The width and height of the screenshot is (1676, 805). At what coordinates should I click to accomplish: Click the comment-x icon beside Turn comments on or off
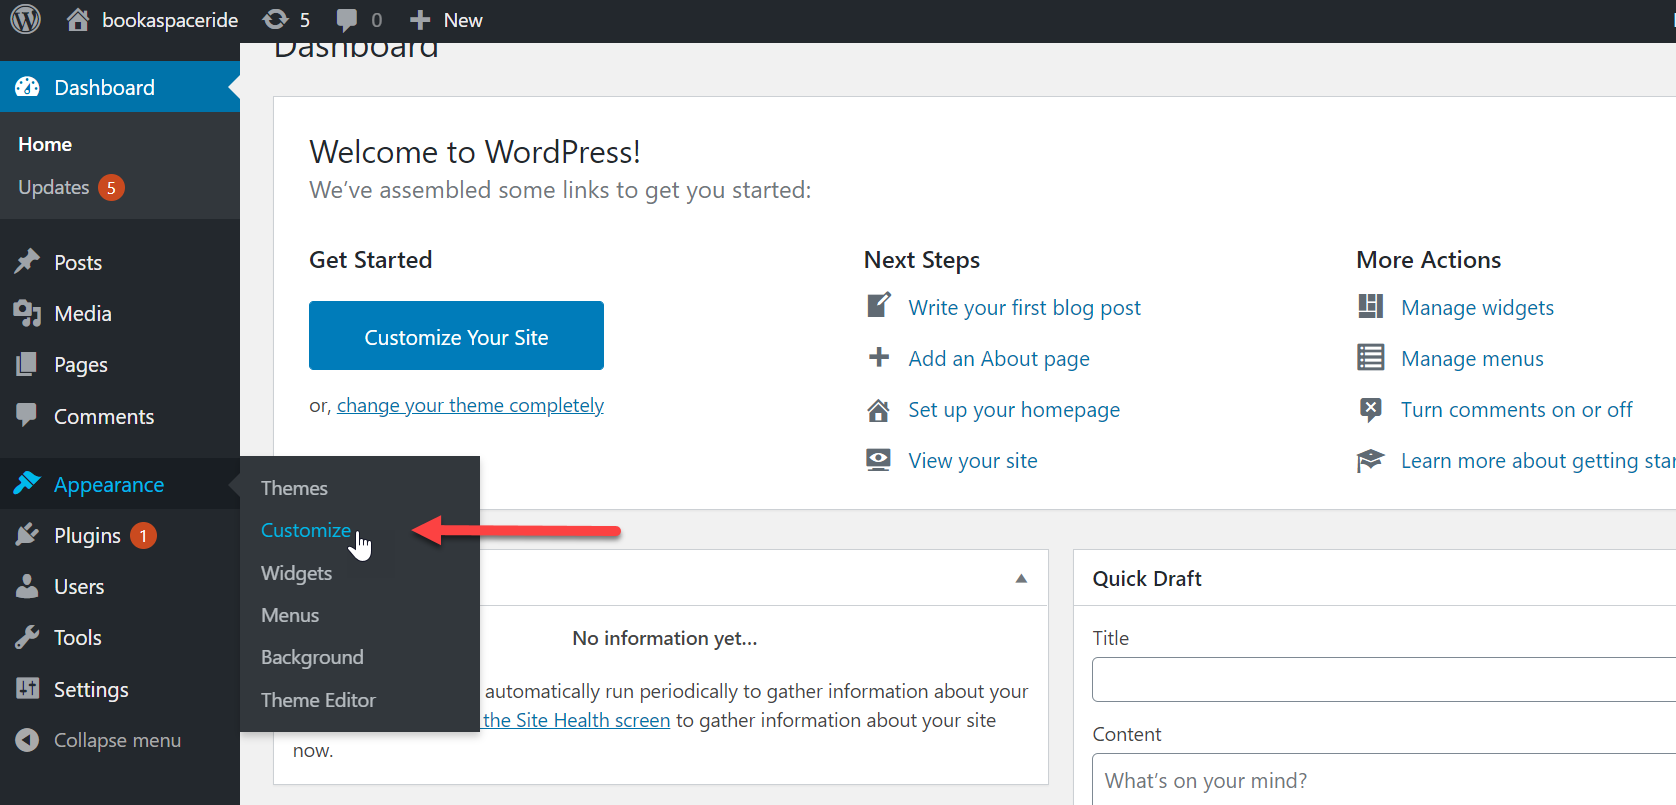click(1371, 409)
